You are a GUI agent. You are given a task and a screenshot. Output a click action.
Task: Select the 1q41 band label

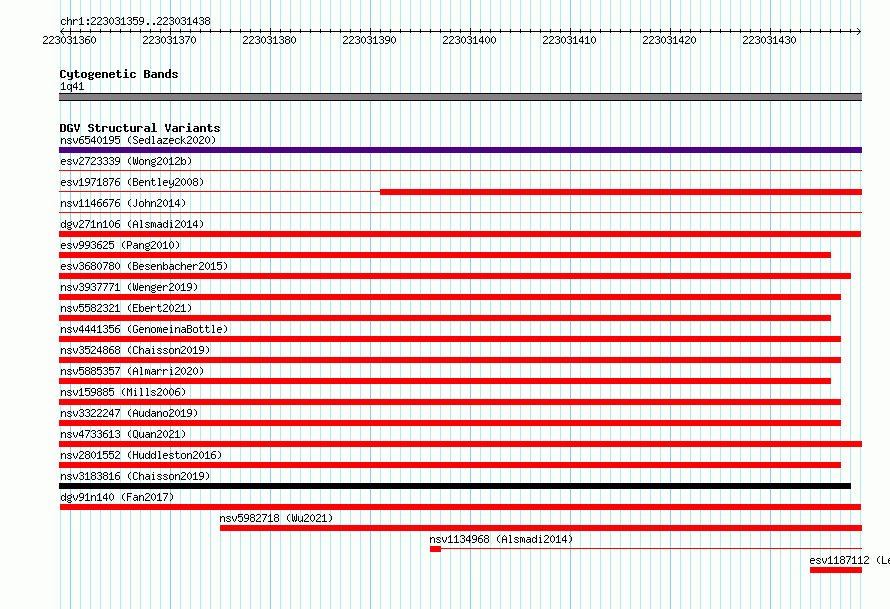(x=72, y=86)
